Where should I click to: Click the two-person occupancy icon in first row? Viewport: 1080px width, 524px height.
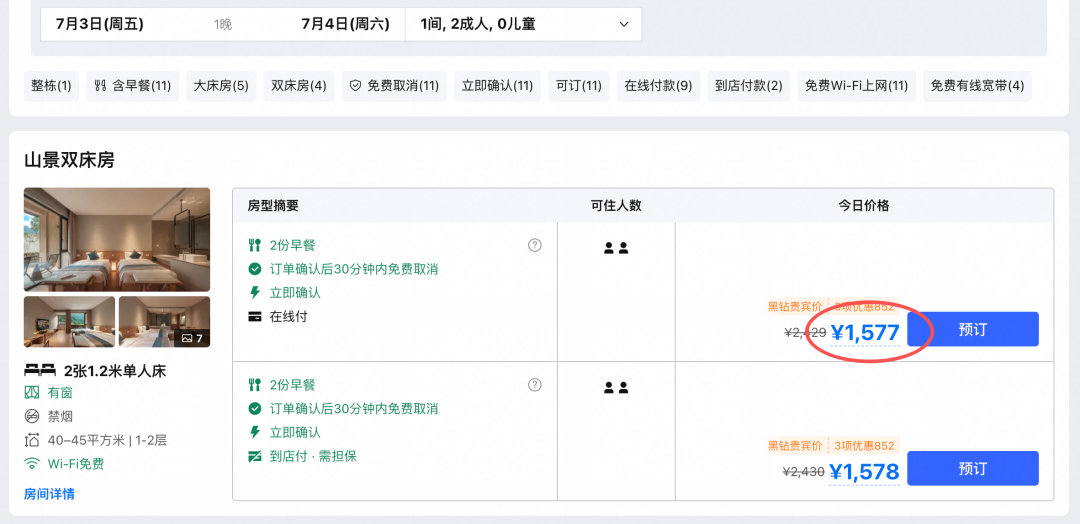point(616,249)
